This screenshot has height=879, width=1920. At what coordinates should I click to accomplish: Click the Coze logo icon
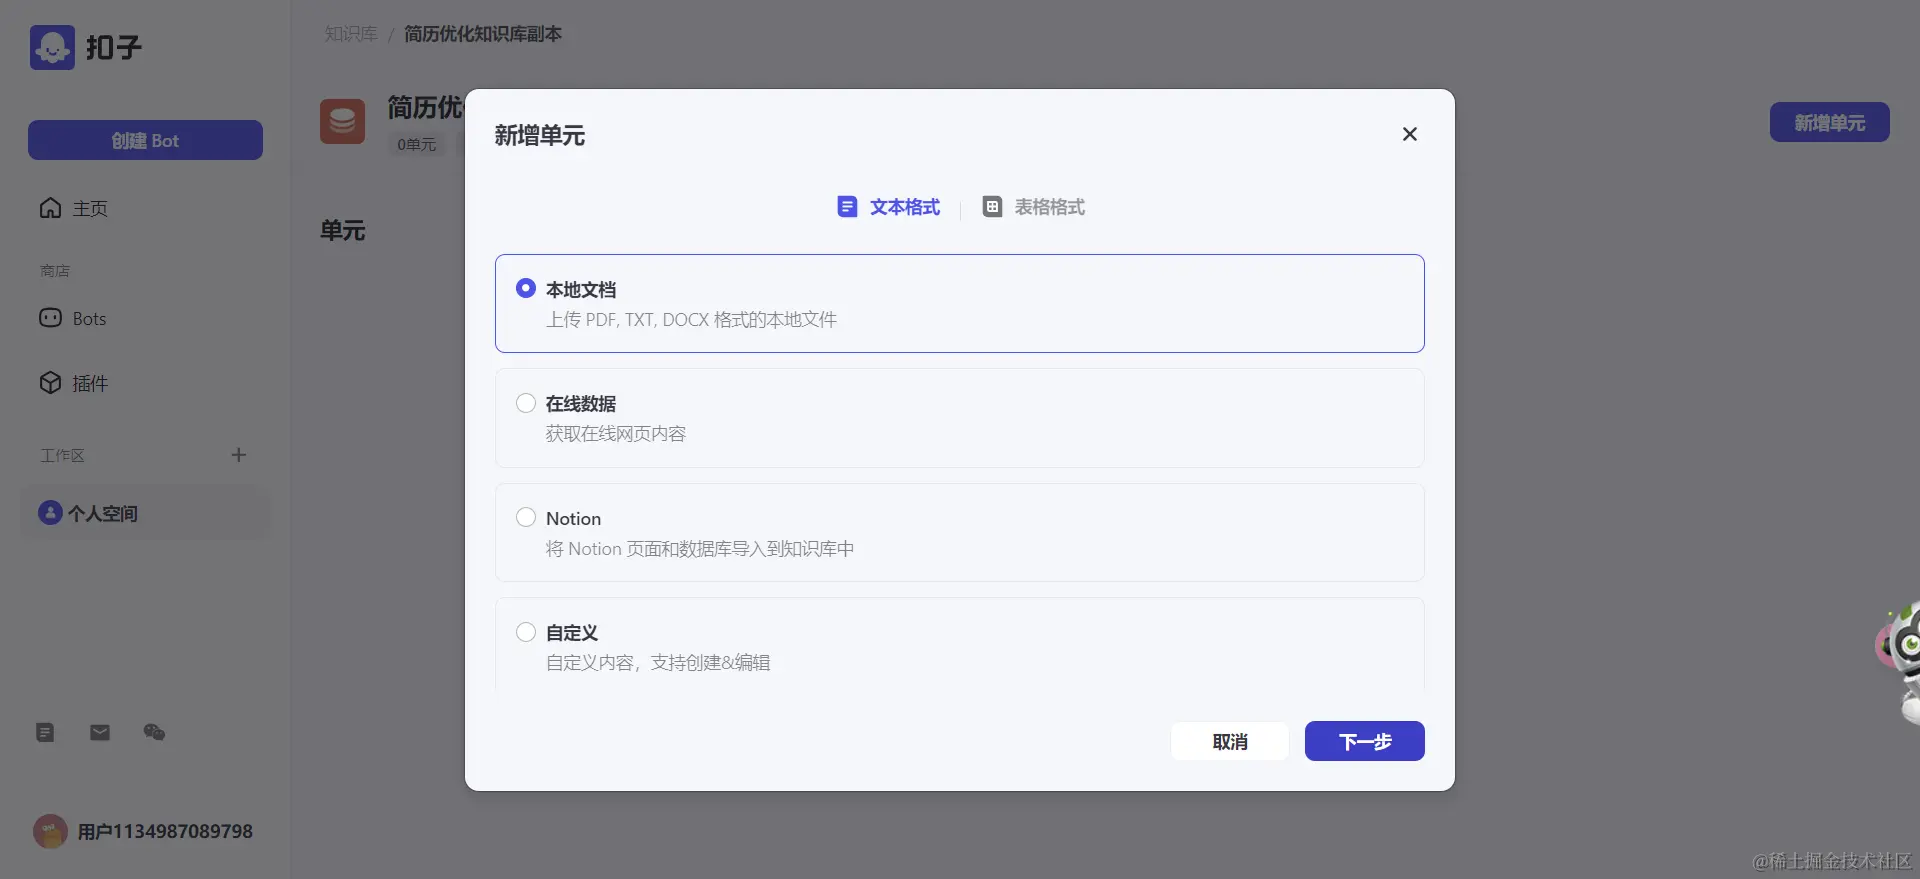tap(52, 47)
